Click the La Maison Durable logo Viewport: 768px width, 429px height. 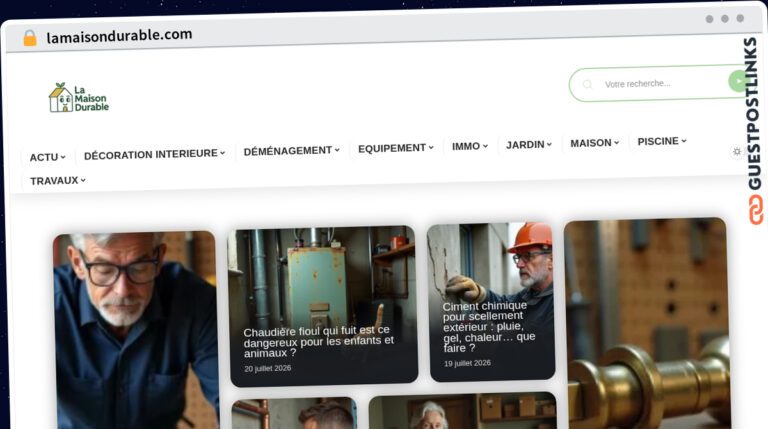(79, 97)
